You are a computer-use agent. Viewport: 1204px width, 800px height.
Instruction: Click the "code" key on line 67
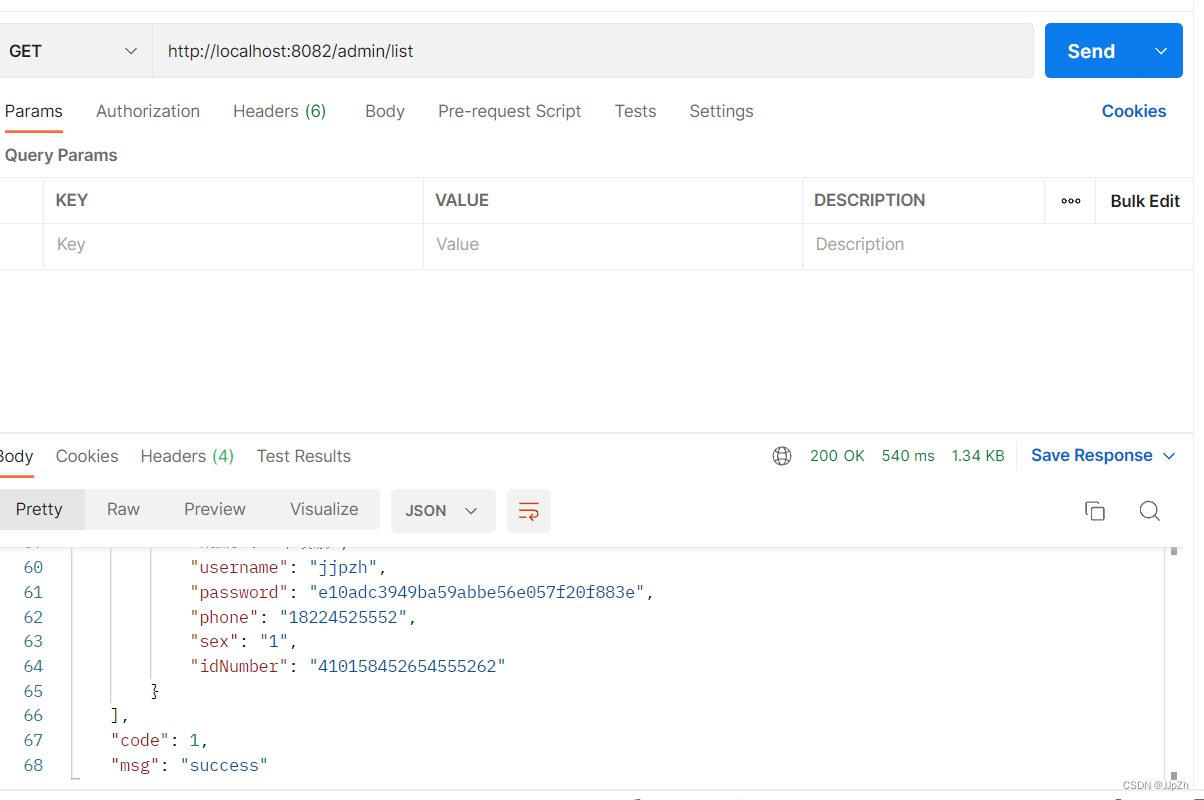click(140, 741)
